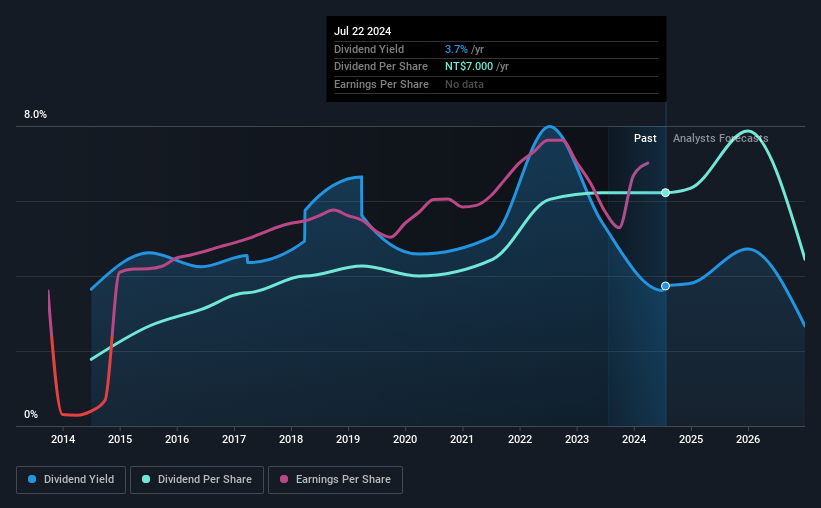Click the pink Earnings Per Share legend dot
Image resolution: width=821 pixels, height=508 pixels.
(x=284, y=479)
